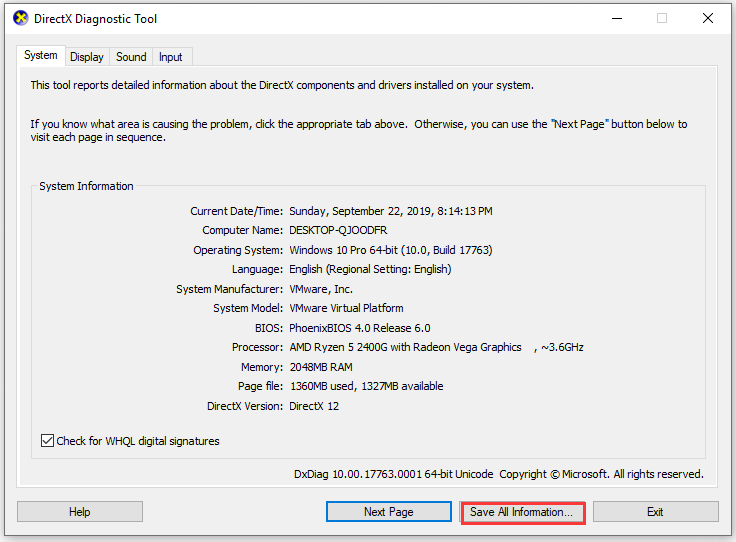The height and width of the screenshot is (542, 736).
Task: Click Save All Information button
Action: tap(523, 512)
